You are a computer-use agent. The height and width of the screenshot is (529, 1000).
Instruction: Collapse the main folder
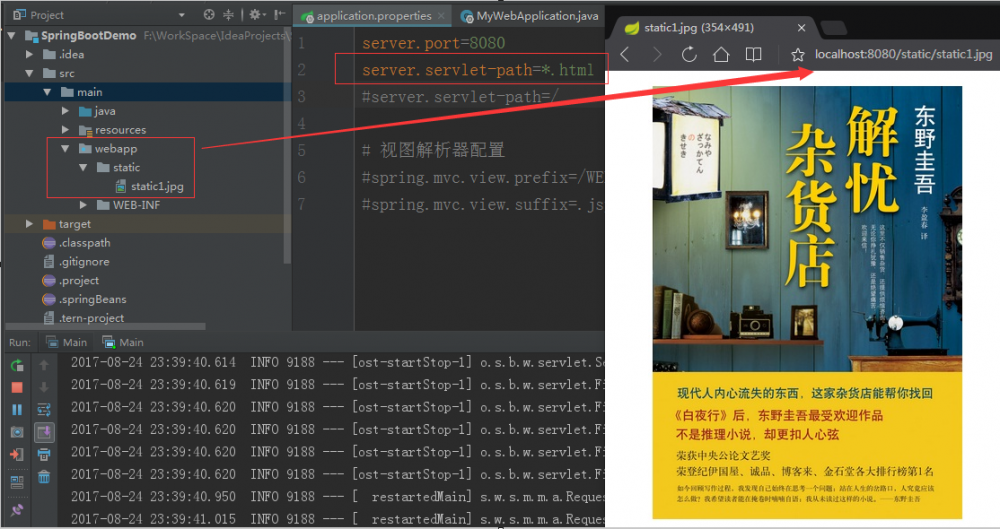point(47,92)
